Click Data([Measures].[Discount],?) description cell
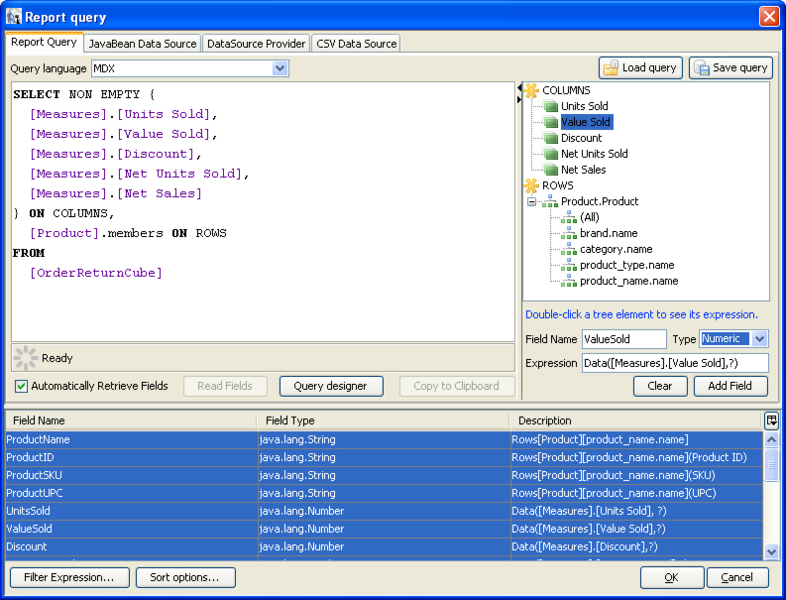This screenshot has width=786, height=600. click(x=636, y=547)
